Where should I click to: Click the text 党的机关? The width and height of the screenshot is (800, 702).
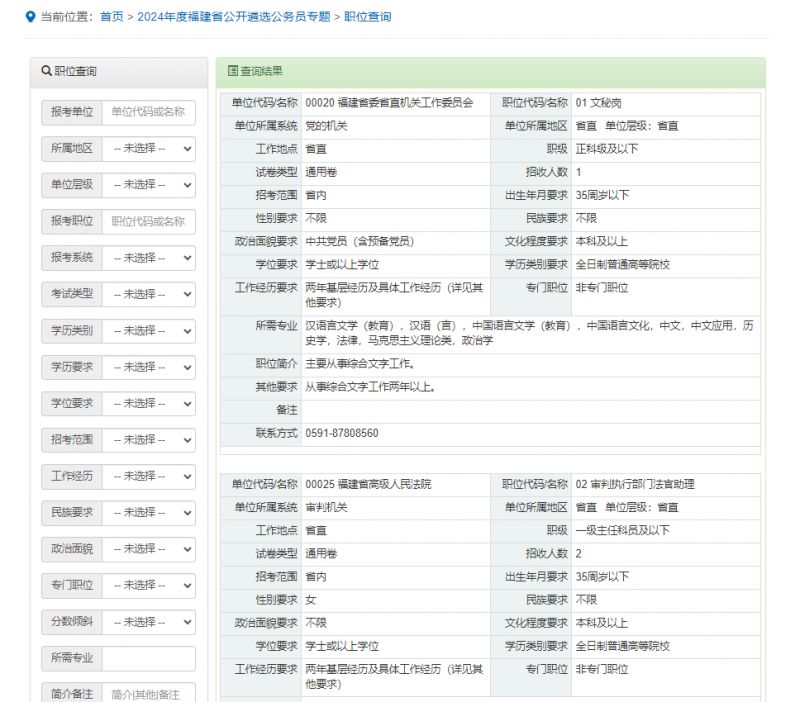[x=326, y=126]
